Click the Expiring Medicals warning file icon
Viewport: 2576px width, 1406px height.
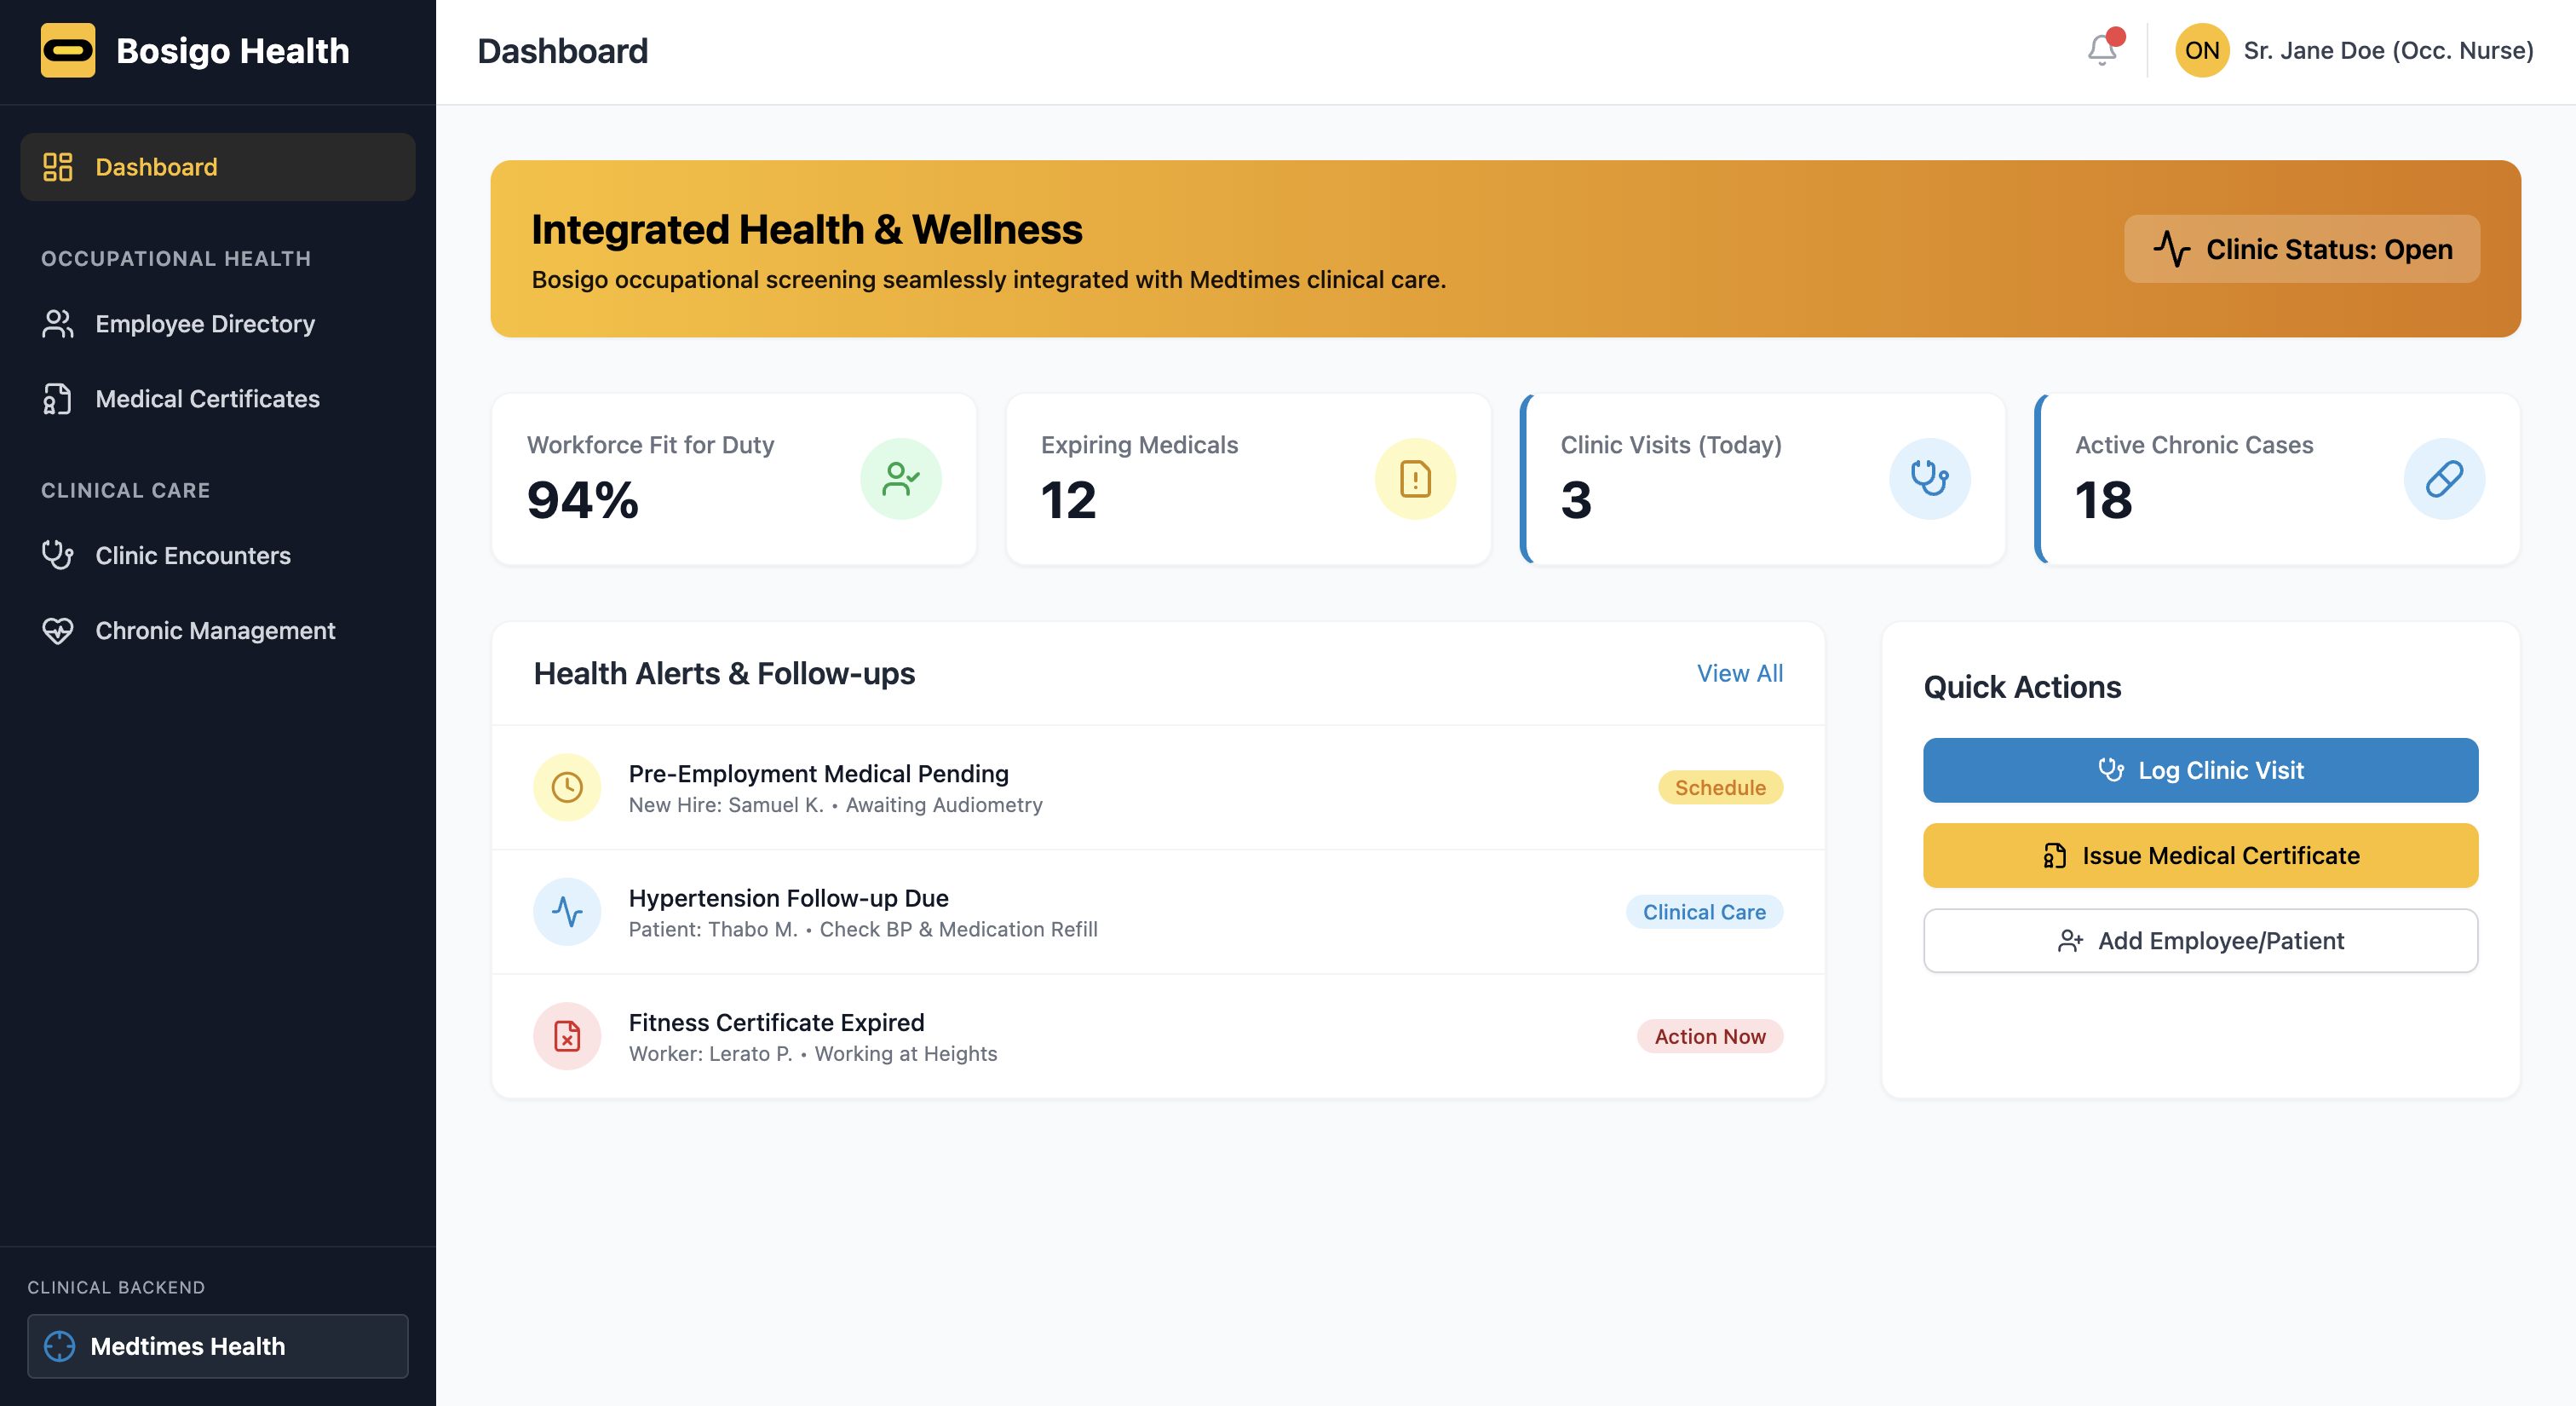pyautogui.click(x=1415, y=479)
